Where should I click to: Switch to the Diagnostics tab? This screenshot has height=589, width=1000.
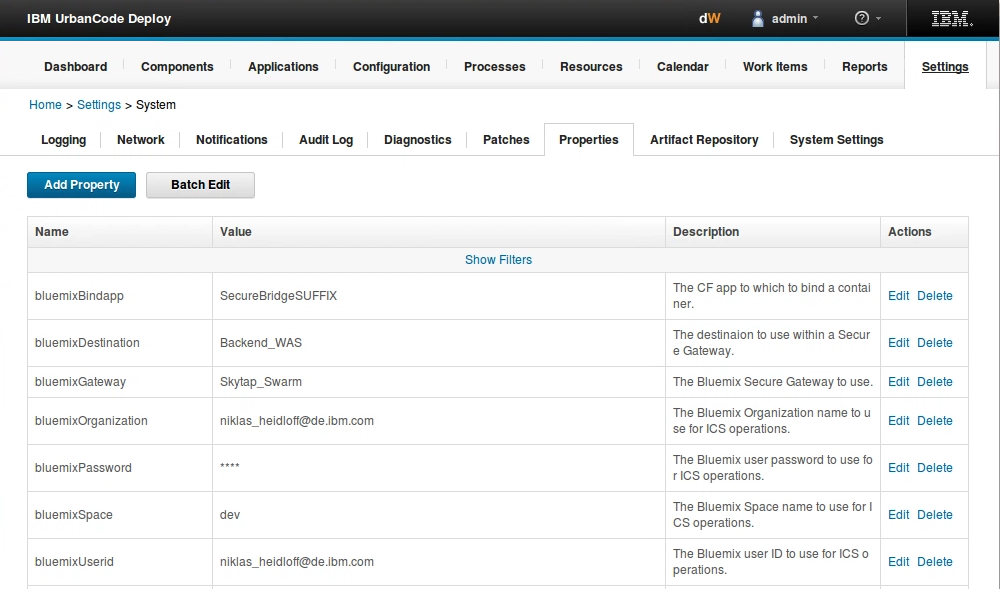click(x=418, y=140)
